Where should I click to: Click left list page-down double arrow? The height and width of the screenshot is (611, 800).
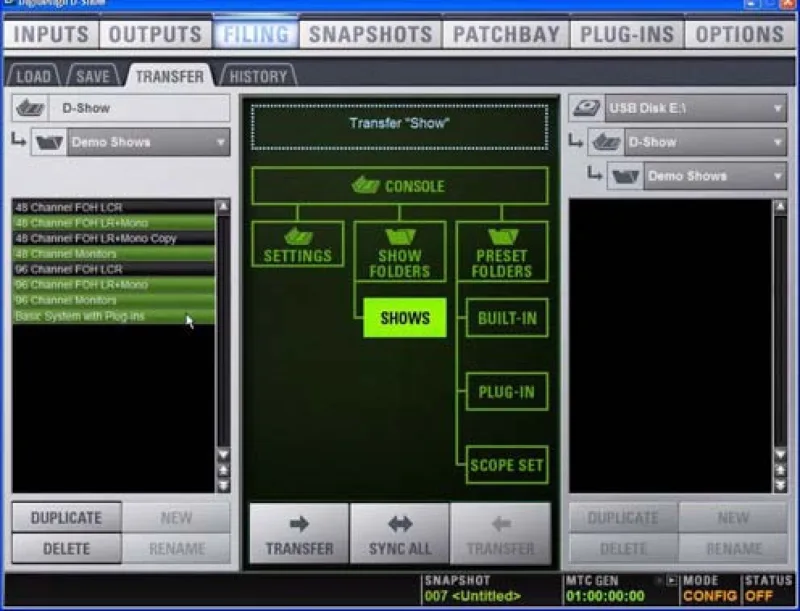coord(223,486)
